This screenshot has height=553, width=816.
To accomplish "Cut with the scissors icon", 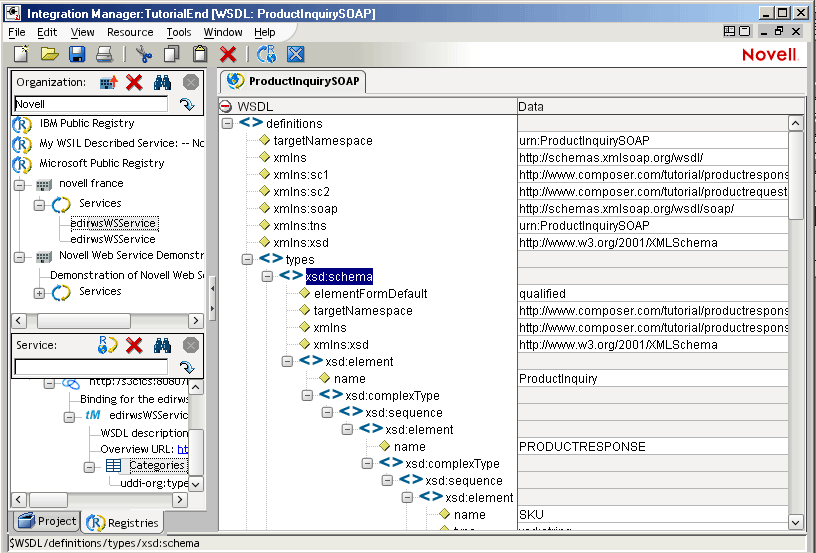I will click(144, 54).
